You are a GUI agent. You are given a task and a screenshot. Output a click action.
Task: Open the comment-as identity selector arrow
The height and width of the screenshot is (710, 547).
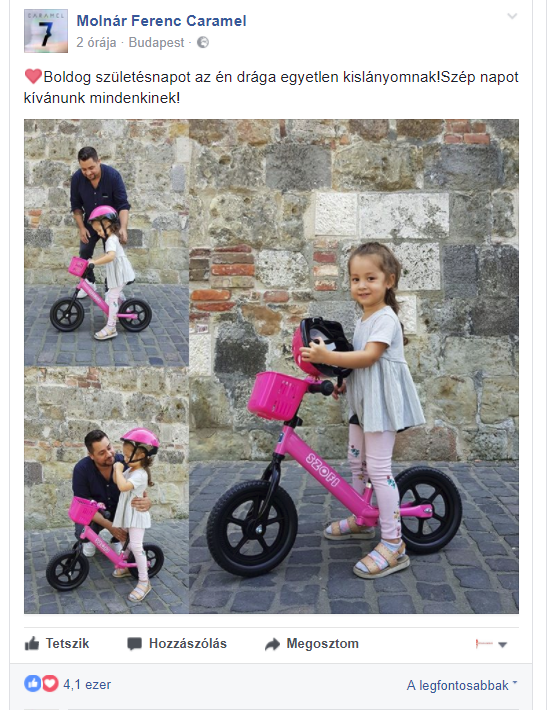point(502,644)
